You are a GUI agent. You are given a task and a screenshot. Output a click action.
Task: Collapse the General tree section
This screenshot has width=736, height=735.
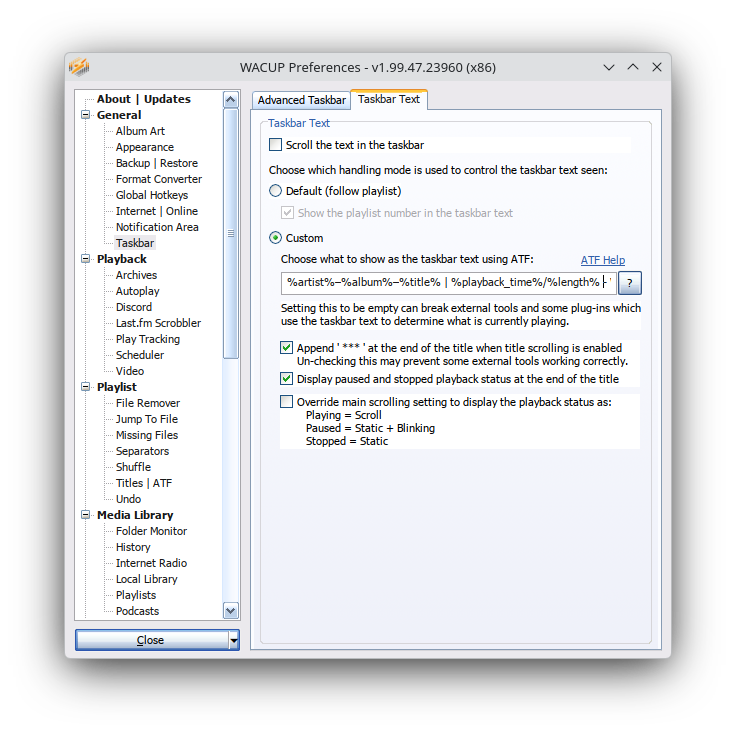[86, 115]
